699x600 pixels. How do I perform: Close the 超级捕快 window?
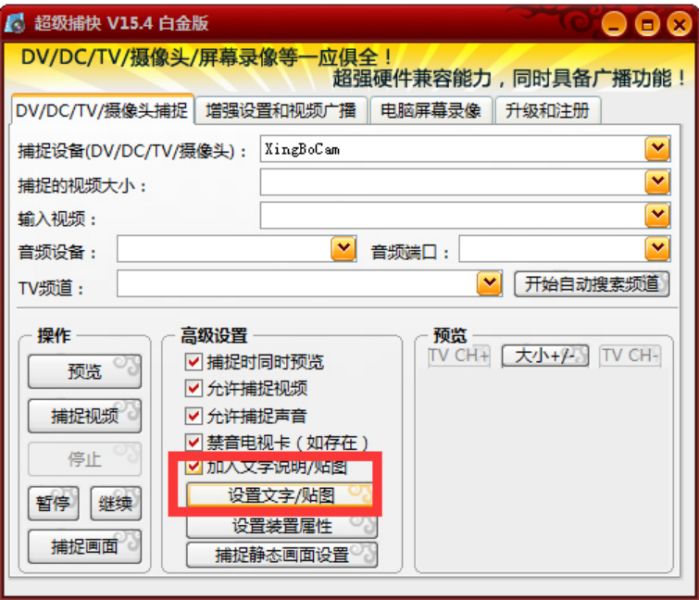click(x=679, y=24)
